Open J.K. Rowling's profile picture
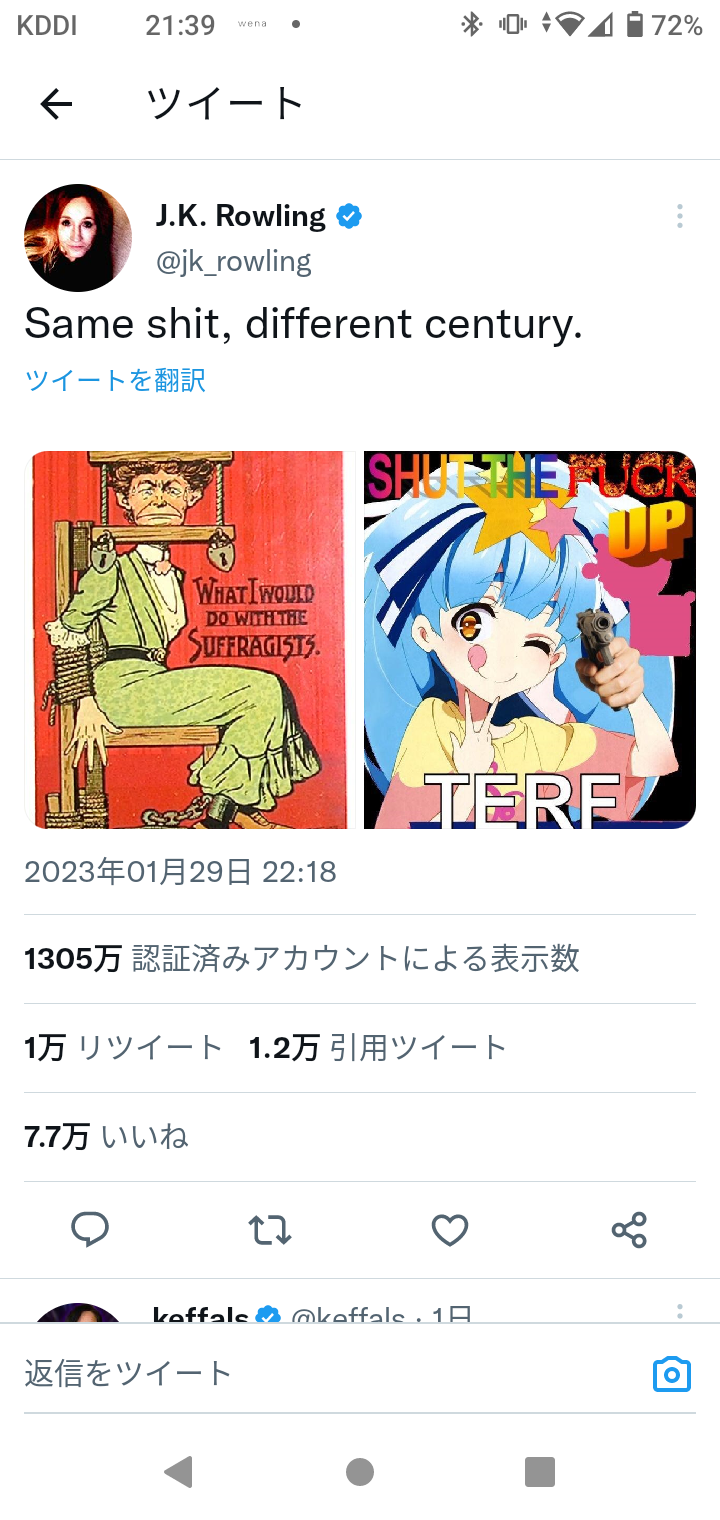The width and height of the screenshot is (720, 1520). [78, 238]
